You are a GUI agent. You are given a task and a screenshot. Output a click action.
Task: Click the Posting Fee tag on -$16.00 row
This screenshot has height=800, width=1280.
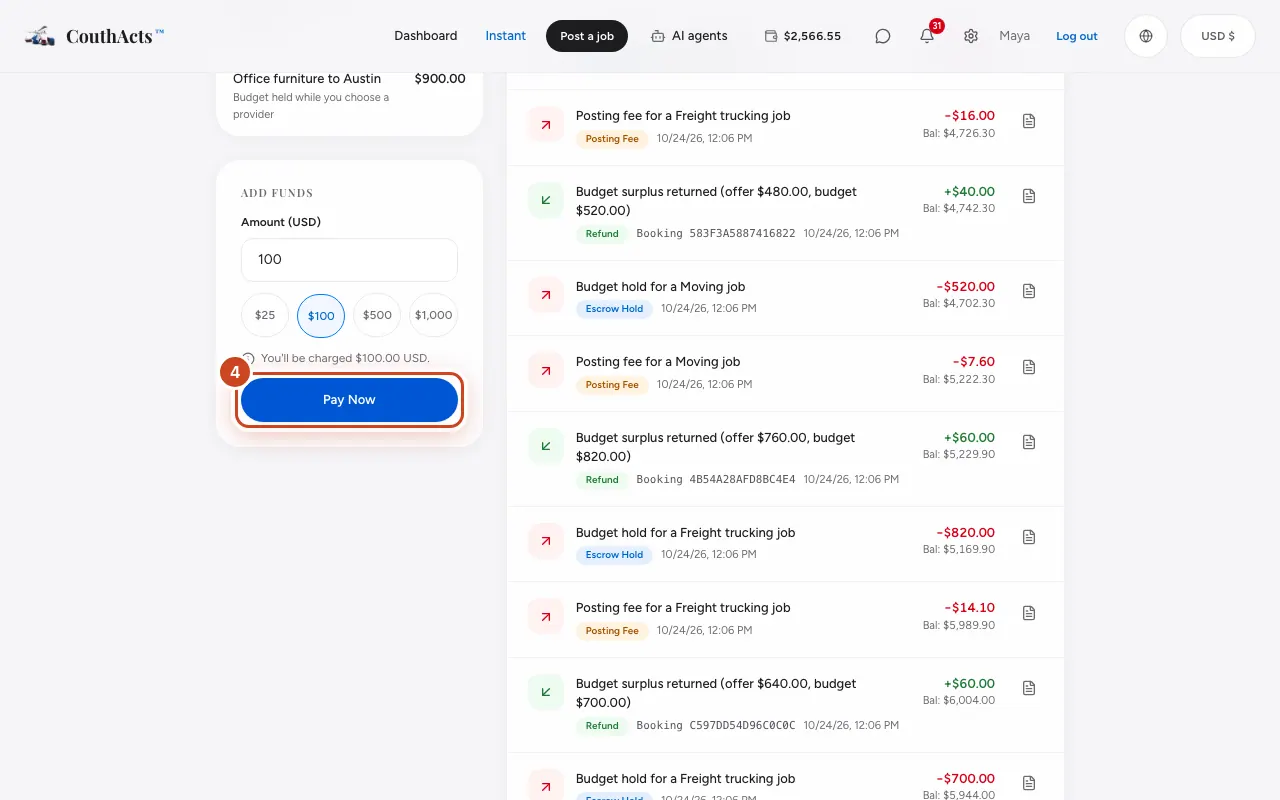click(x=612, y=139)
